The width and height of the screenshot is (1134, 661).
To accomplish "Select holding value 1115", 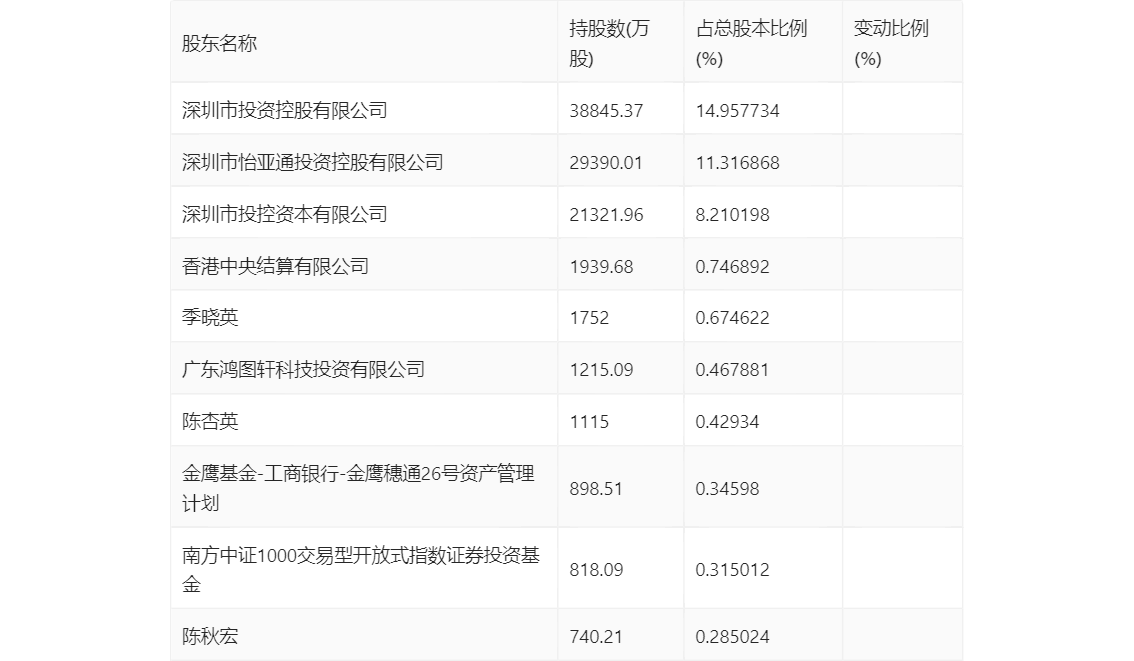I will 589,422.
